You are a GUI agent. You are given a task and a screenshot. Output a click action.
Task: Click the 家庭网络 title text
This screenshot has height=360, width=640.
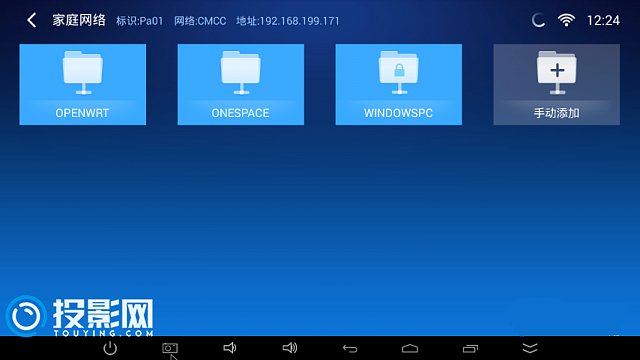[x=79, y=20]
